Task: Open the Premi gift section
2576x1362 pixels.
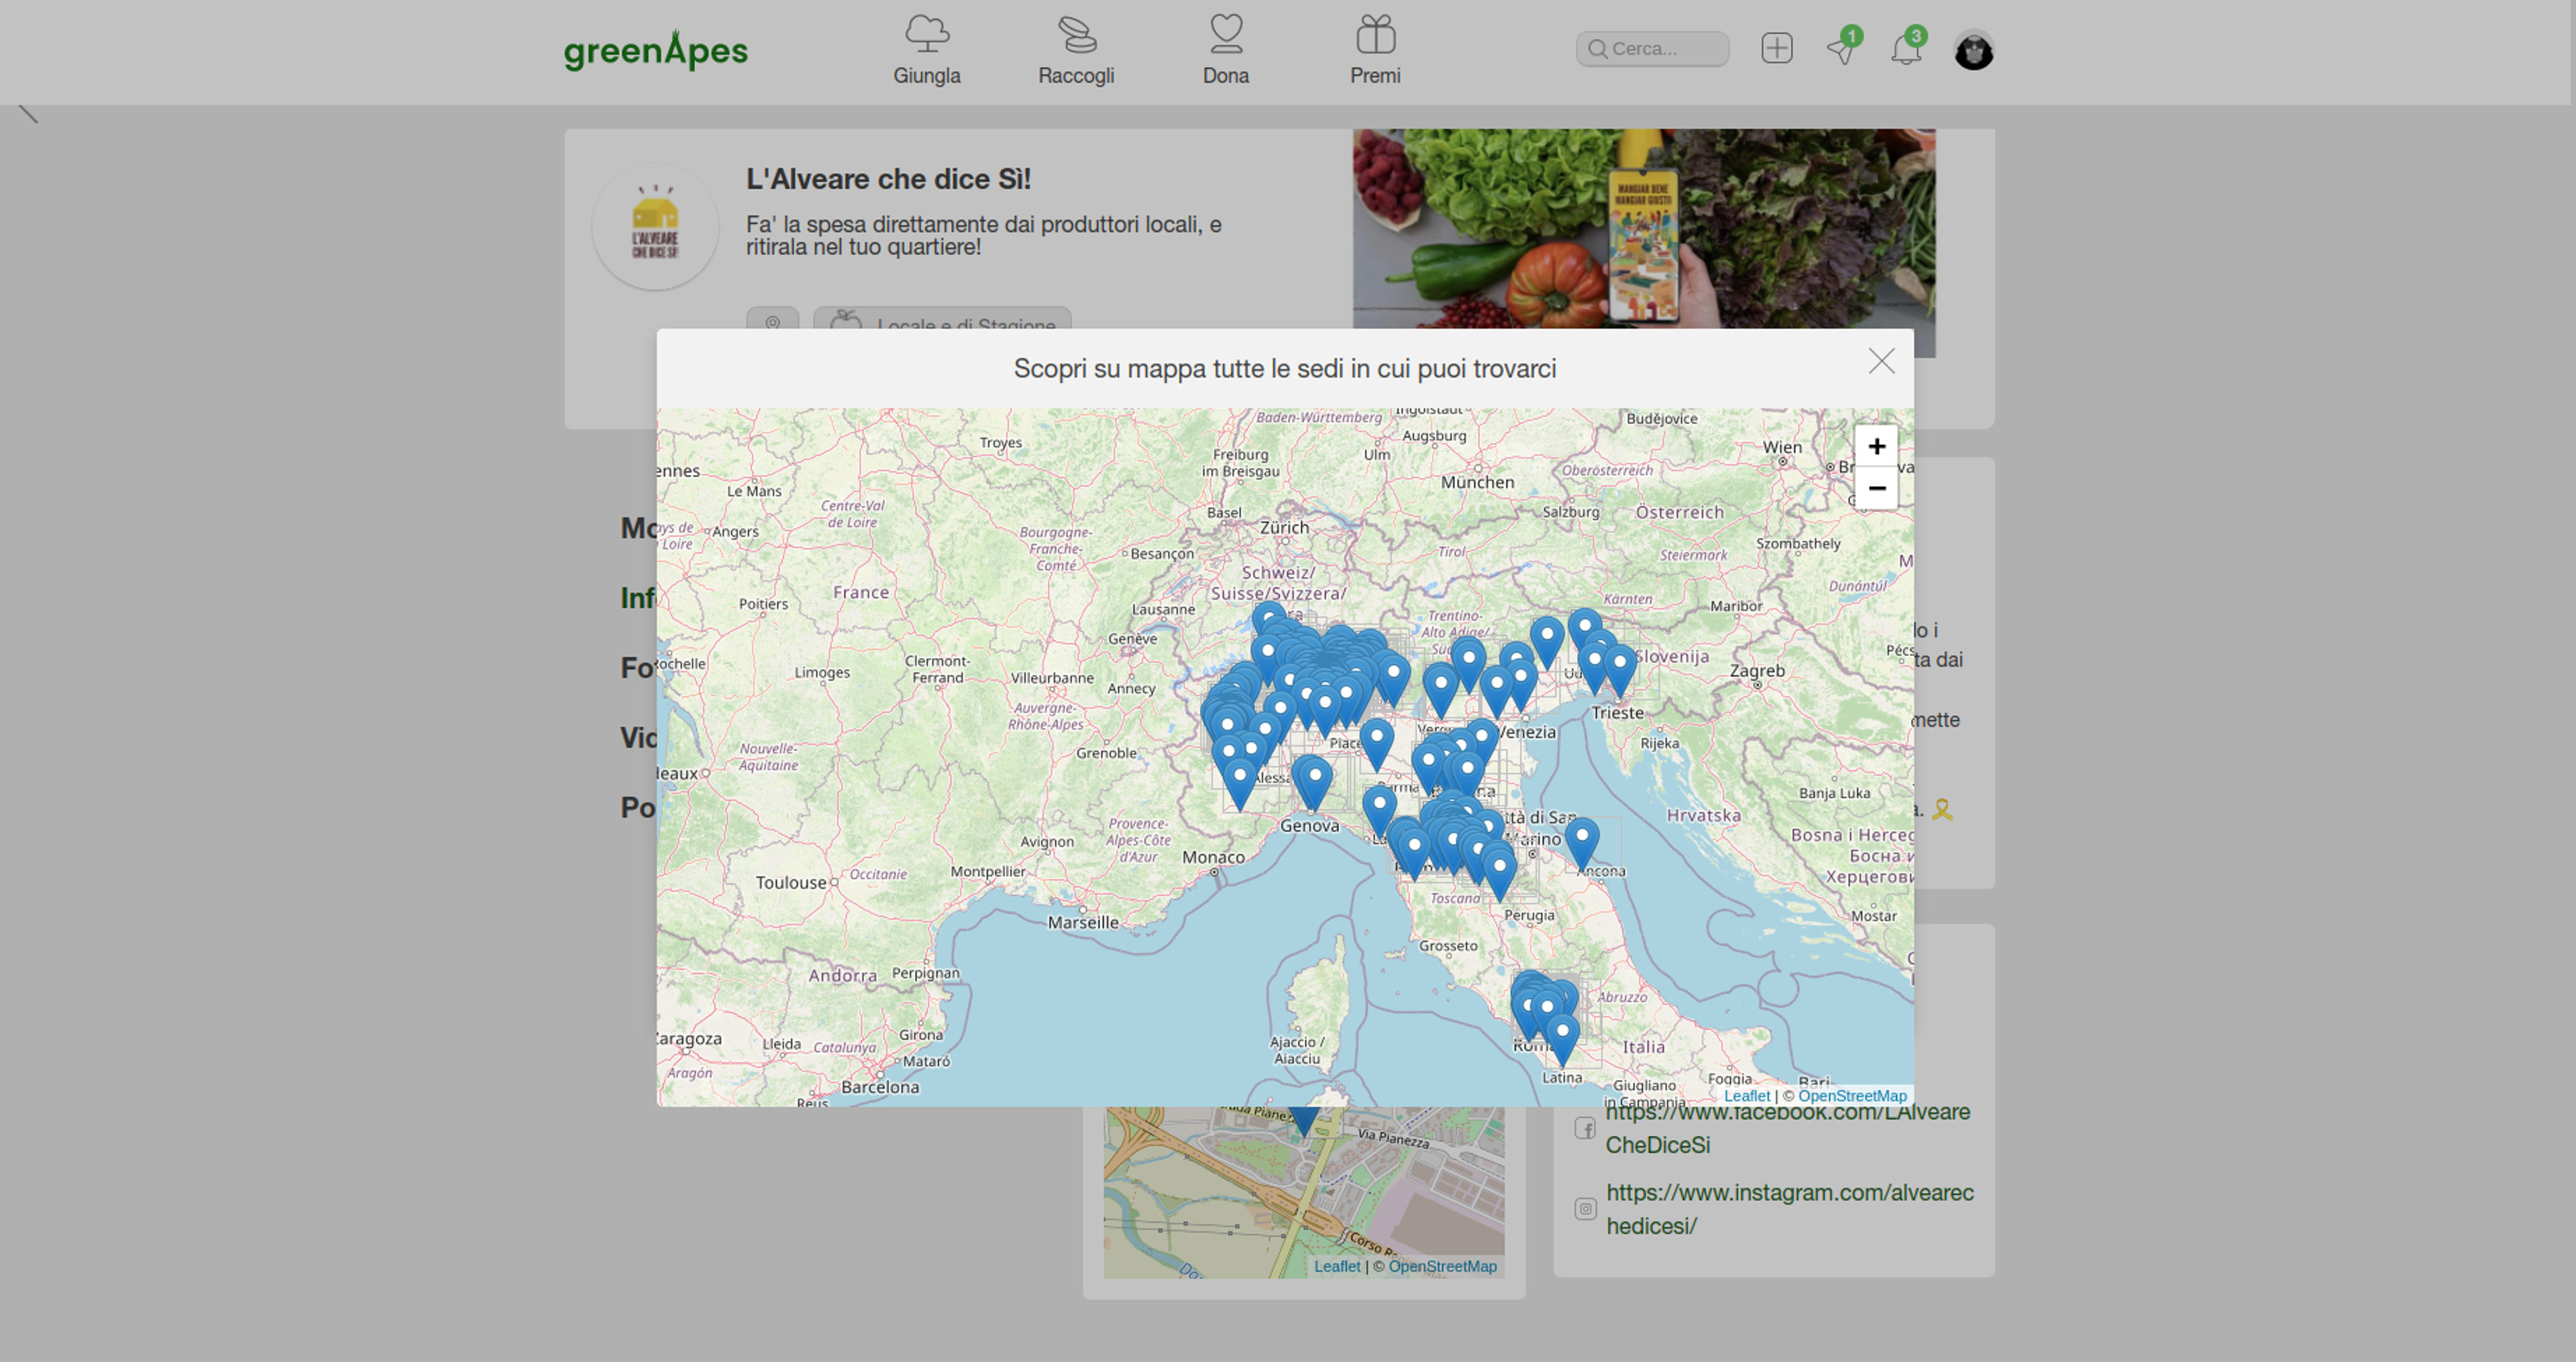Action: [x=1375, y=50]
